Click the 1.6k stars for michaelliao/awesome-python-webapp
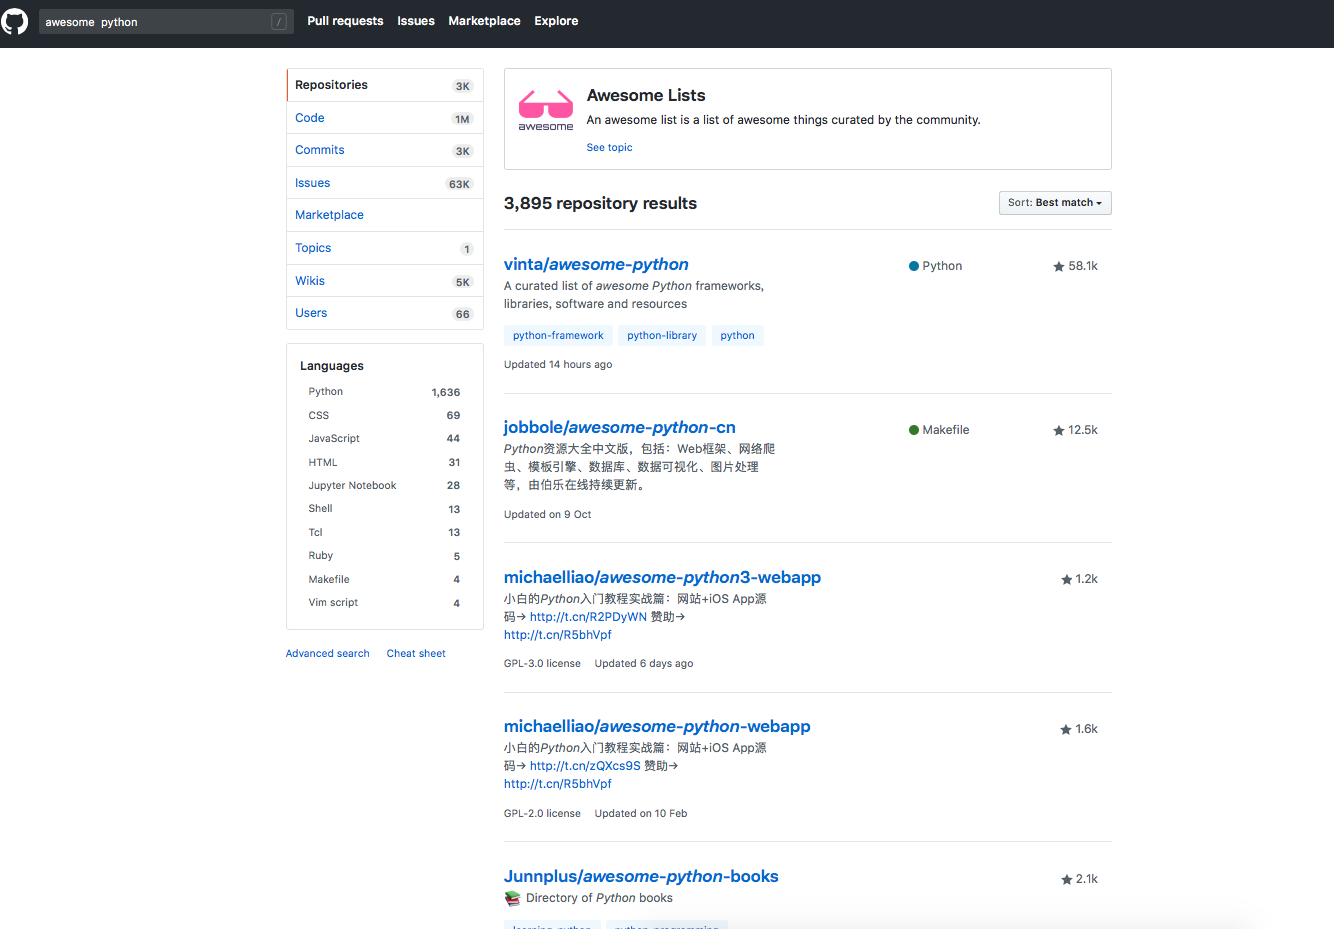The width and height of the screenshot is (1334, 929). [x=1079, y=729]
